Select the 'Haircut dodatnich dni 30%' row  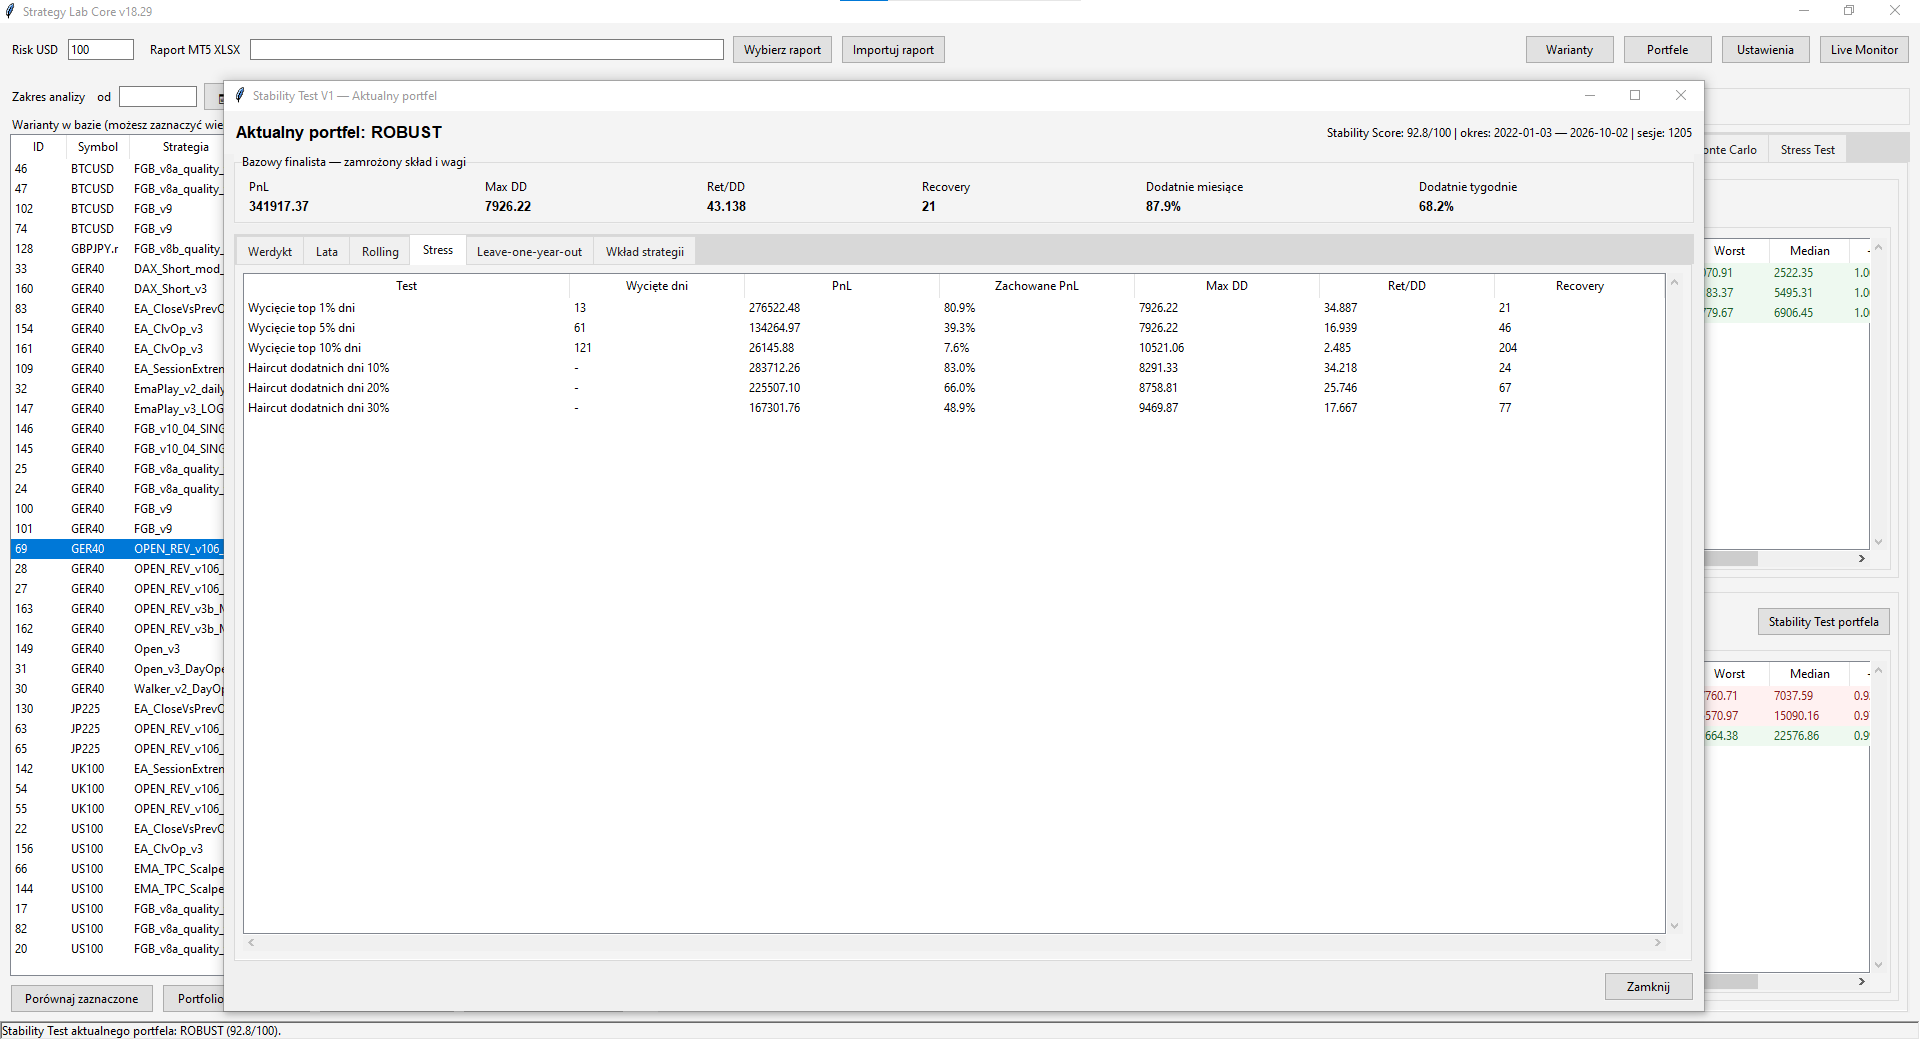click(954, 408)
